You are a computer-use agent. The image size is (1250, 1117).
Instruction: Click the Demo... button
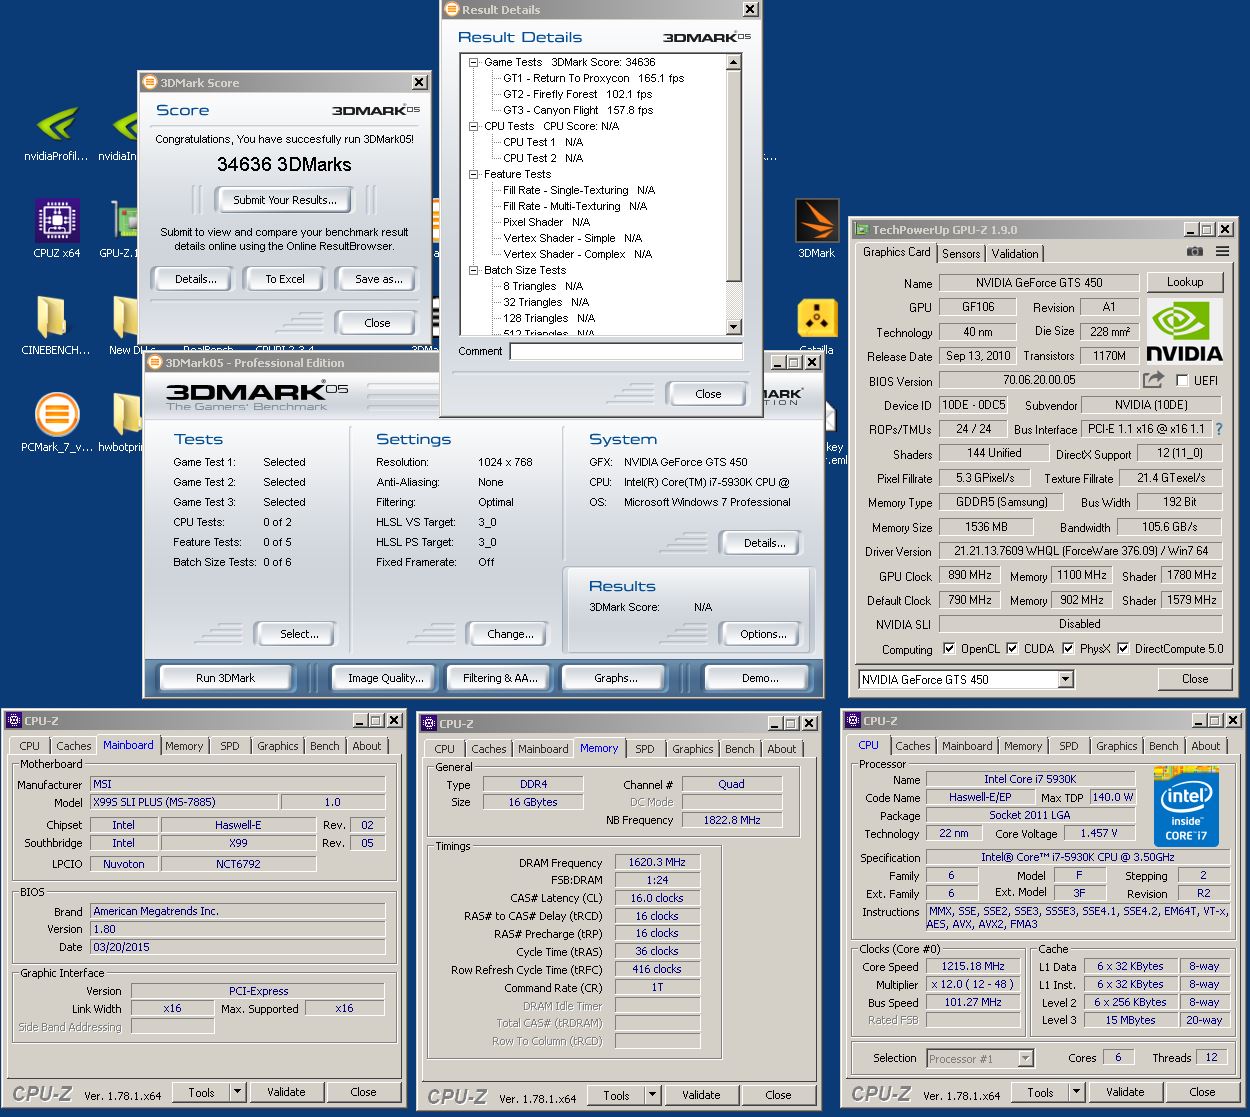coord(760,678)
